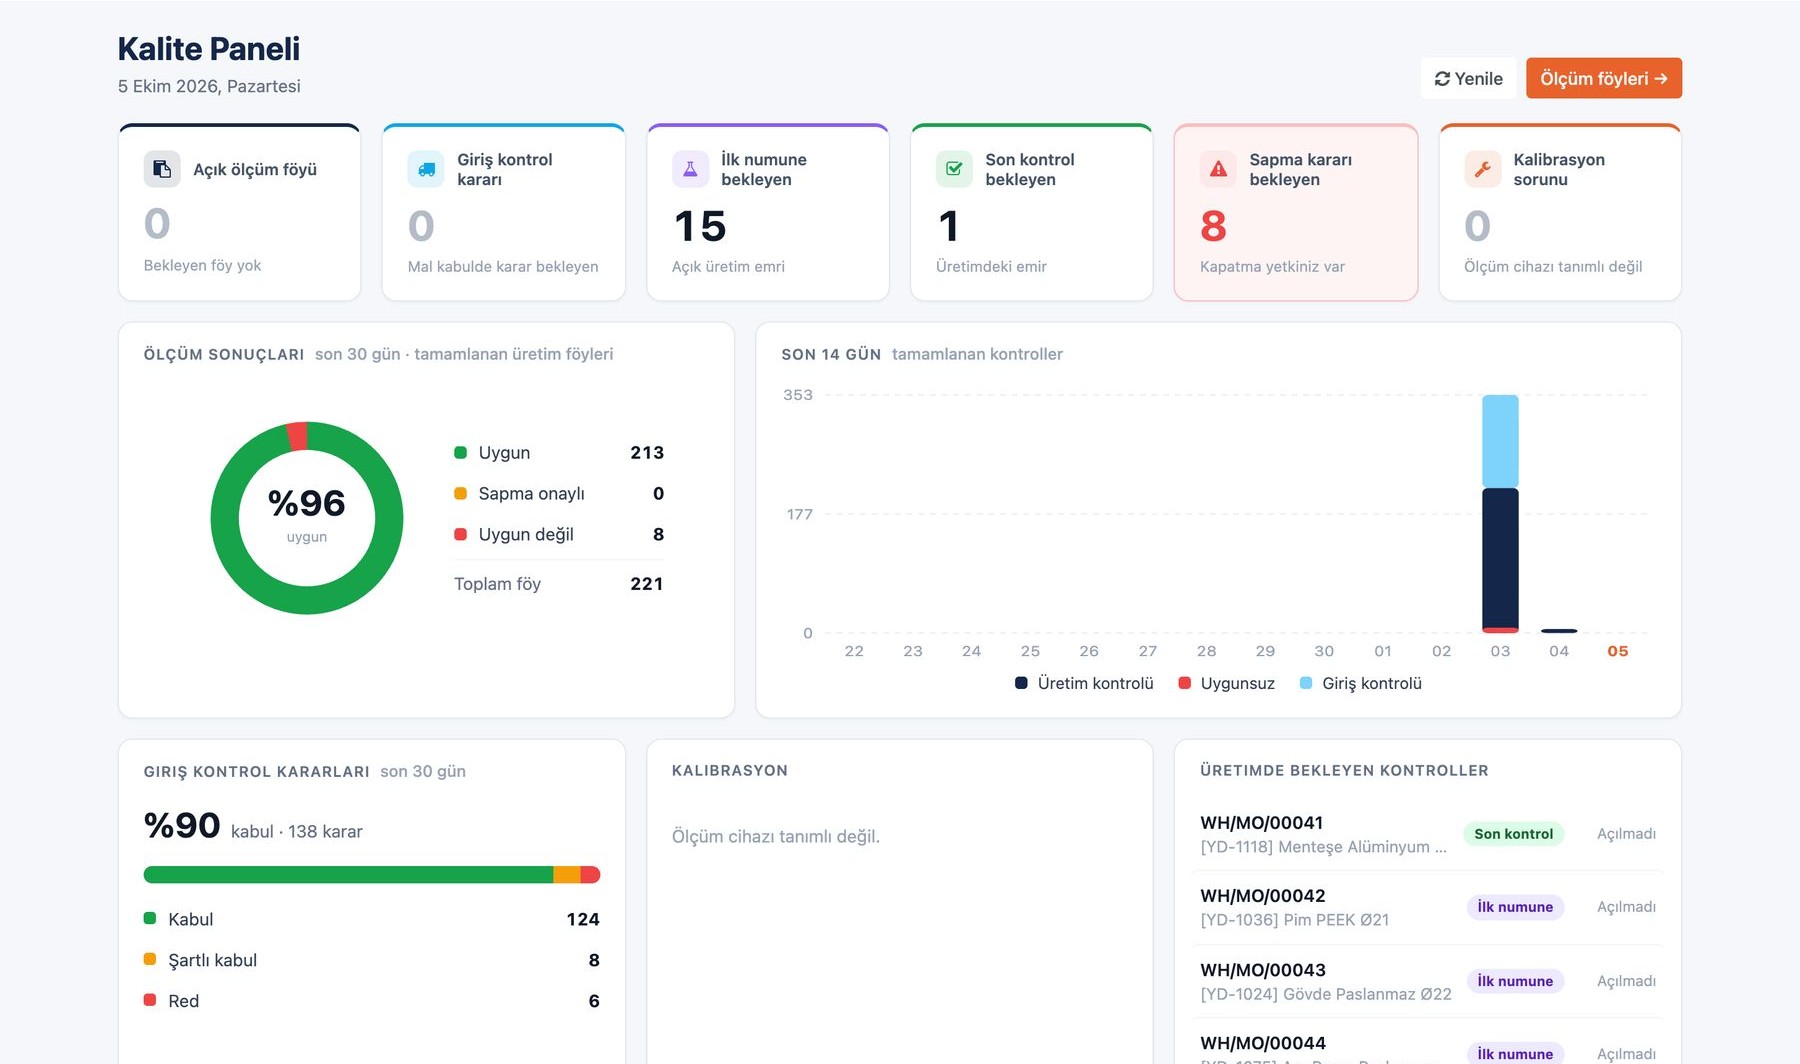Click the %96 uygun donut chart
This screenshot has width=1800, height=1064.
click(307, 518)
